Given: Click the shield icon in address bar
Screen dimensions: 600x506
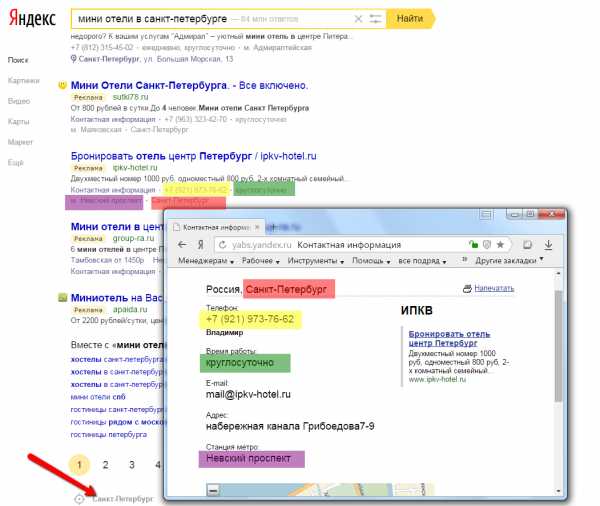Looking at the screenshot, I should [x=487, y=244].
